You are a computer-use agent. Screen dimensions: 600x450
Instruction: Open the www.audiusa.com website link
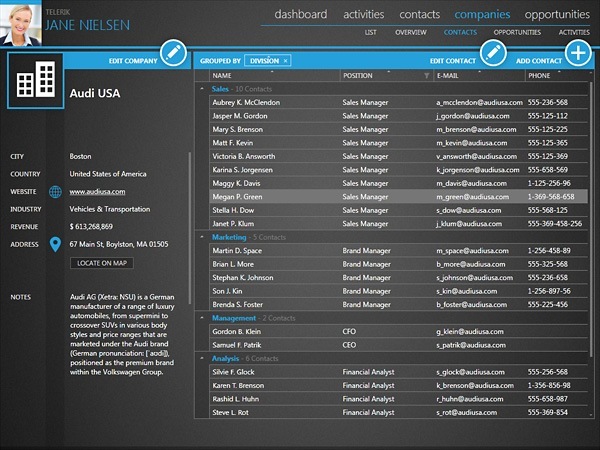pos(97,191)
